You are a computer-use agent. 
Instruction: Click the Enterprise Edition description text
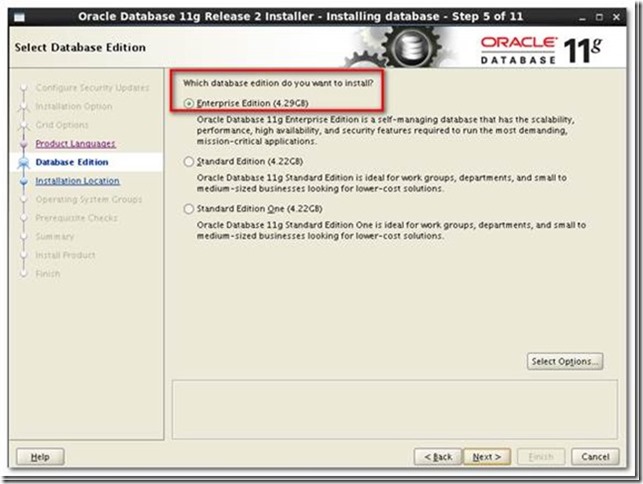click(385, 130)
